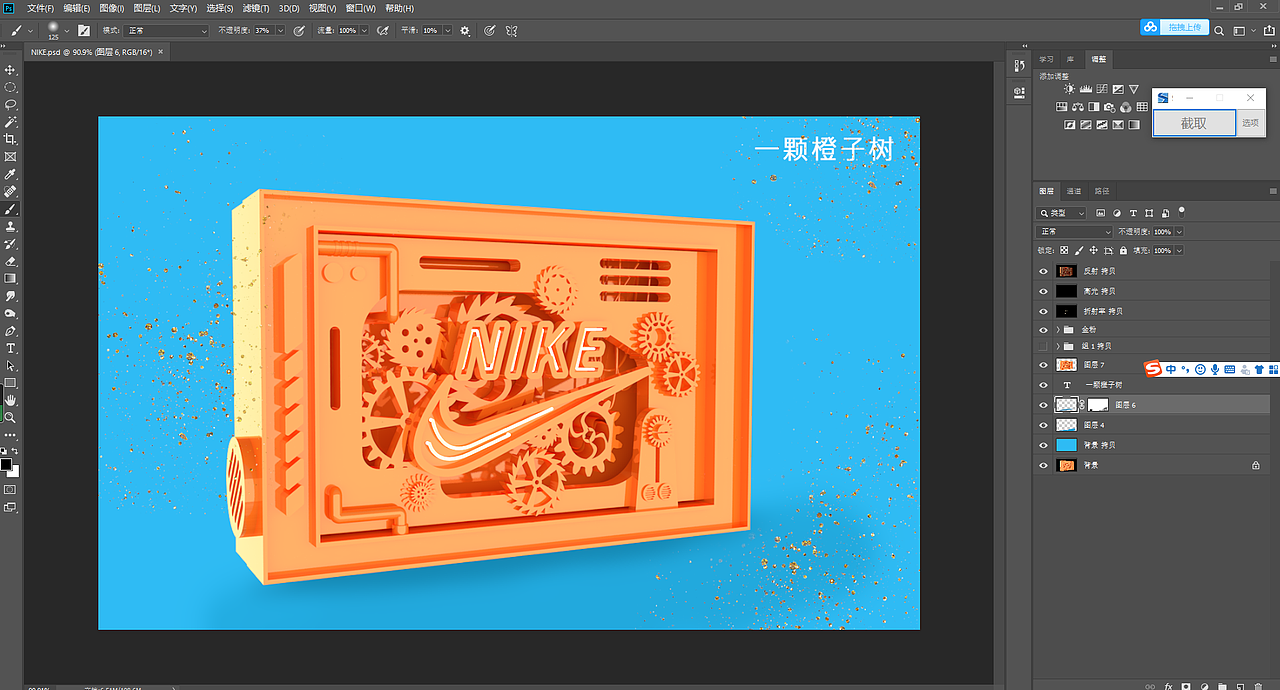Add Curves adjustment
1280x690 pixels.
point(1102,89)
